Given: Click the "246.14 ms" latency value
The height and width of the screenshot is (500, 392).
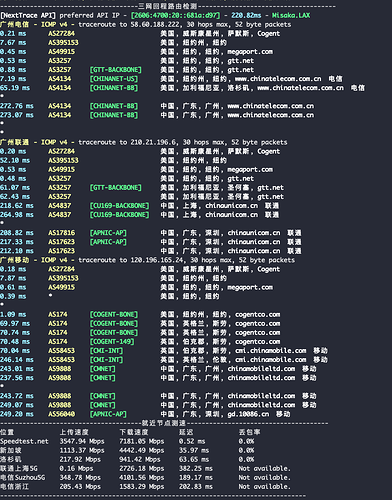Looking at the screenshot, I should 17,359.
